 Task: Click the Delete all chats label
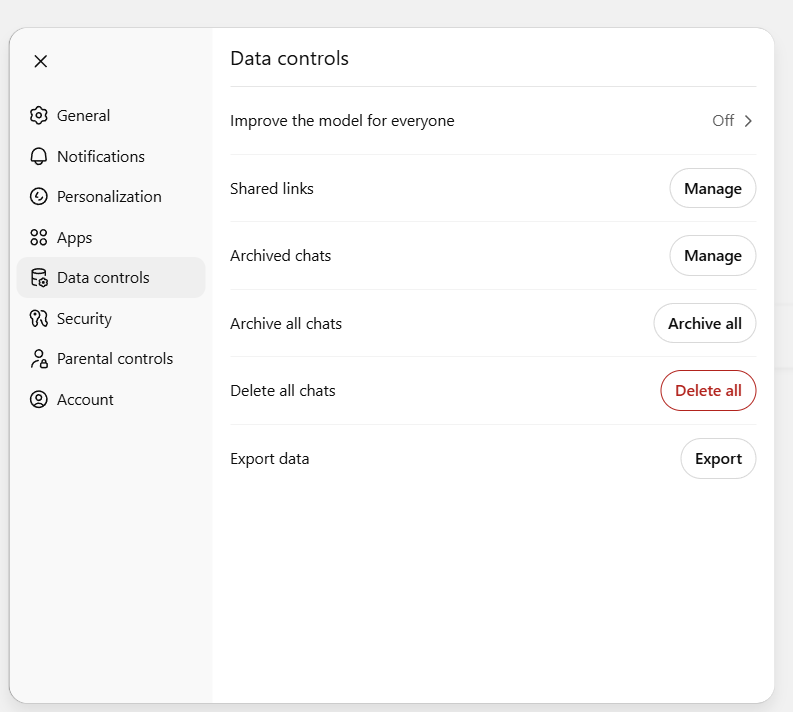pos(283,390)
